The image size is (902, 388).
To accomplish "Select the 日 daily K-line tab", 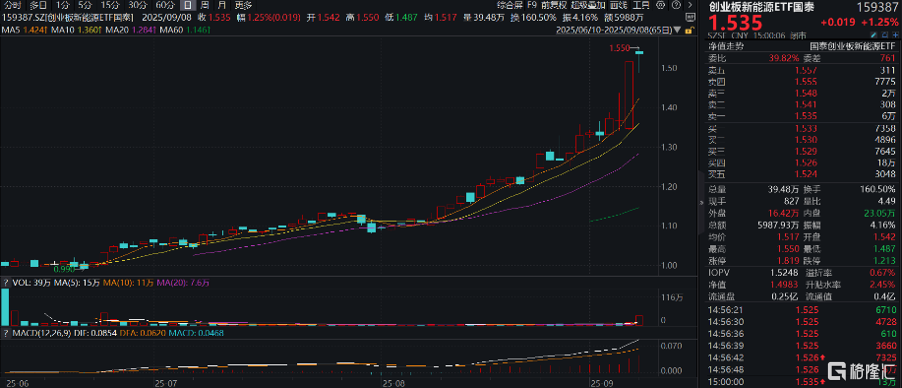I will (187, 5).
